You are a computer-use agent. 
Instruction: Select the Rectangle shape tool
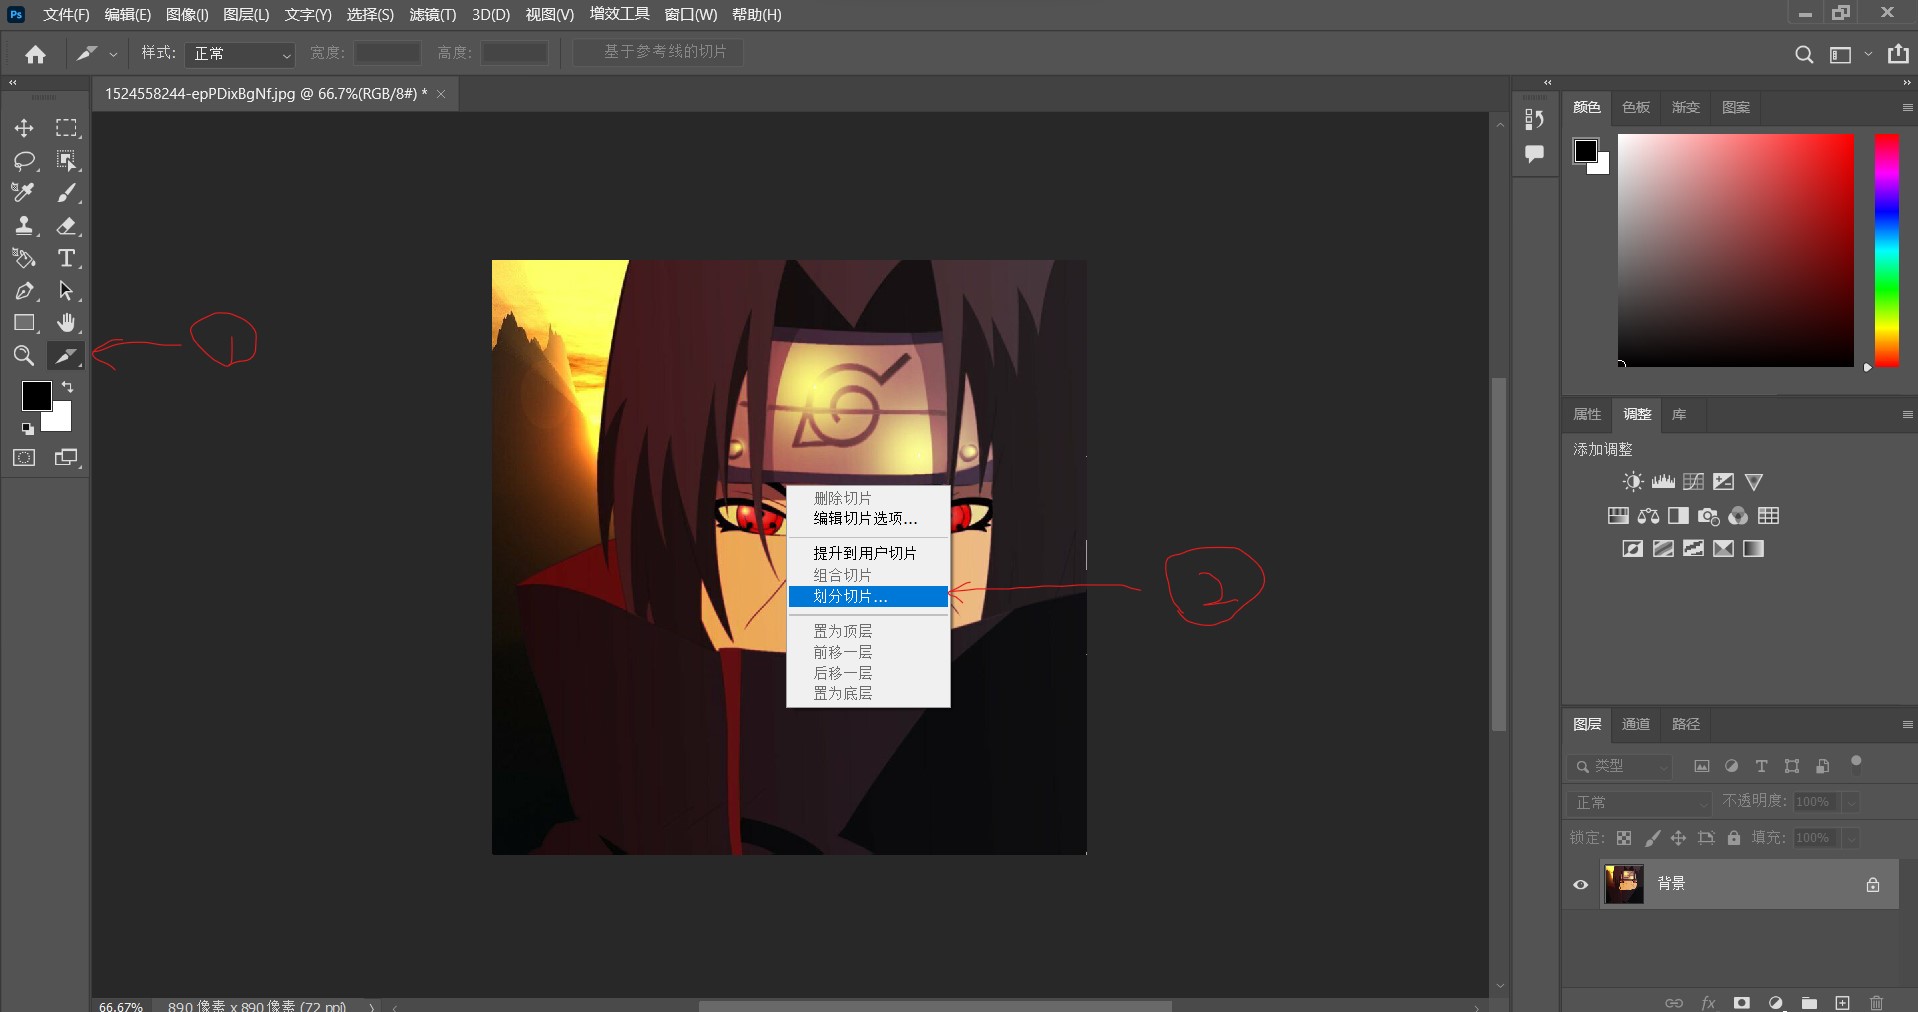[x=24, y=323]
